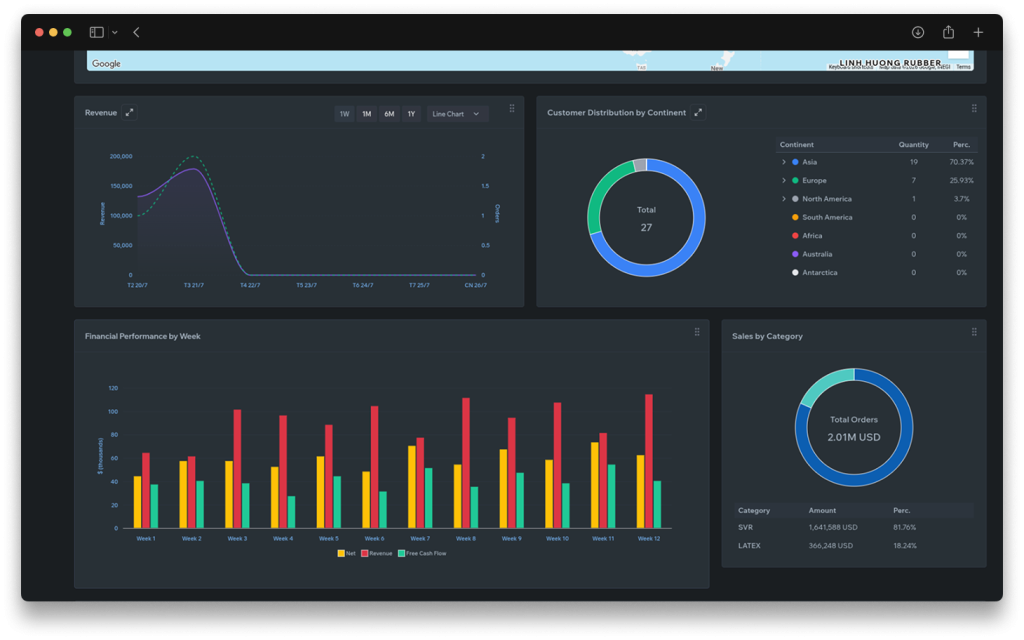Toggle Revenue series in chart legend
This screenshot has width=1024, height=640.
click(377, 553)
